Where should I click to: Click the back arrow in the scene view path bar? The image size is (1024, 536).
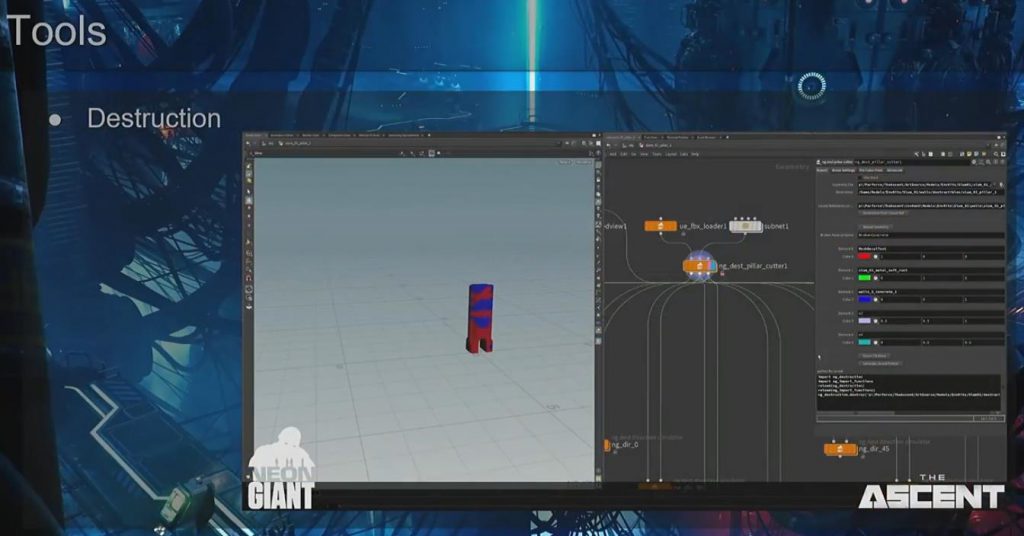point(248,144)
